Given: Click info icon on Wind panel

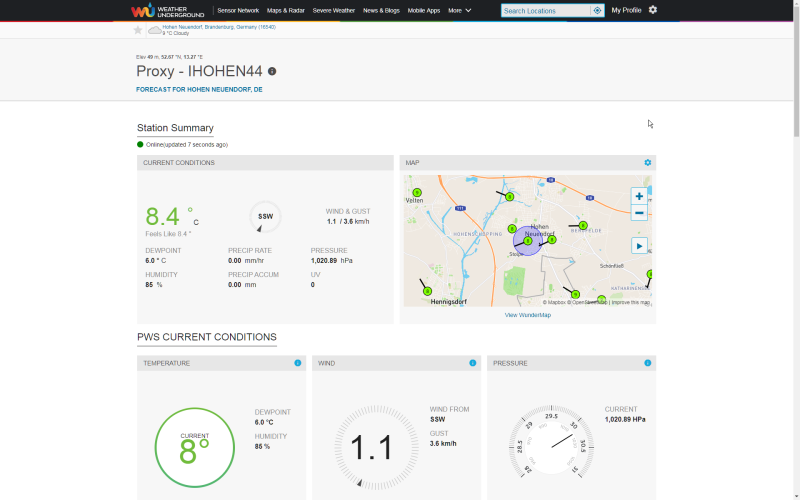Looking at the screenshot, I should 472,363.
